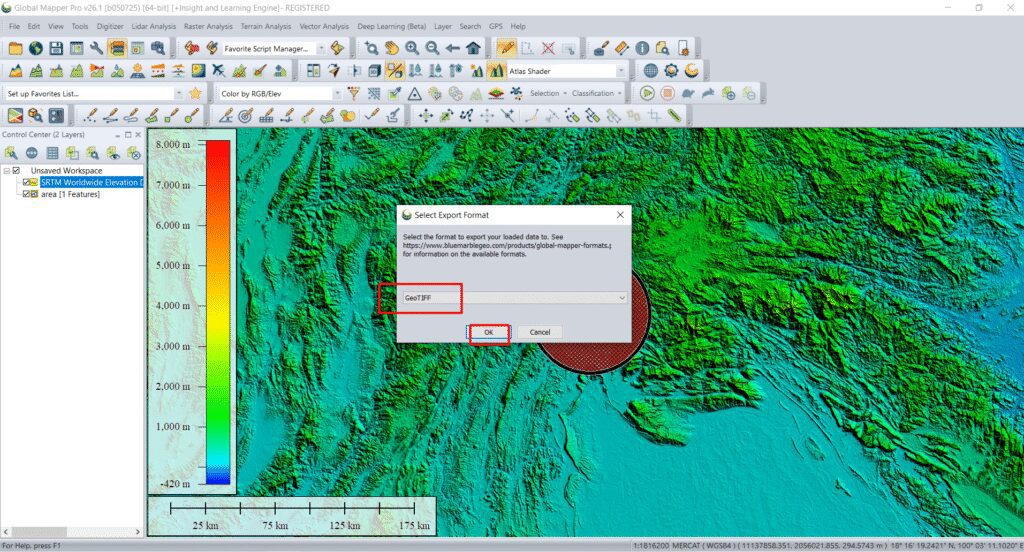Click the favorites star icon
1024x552 pixels.
tap(195, 93)
